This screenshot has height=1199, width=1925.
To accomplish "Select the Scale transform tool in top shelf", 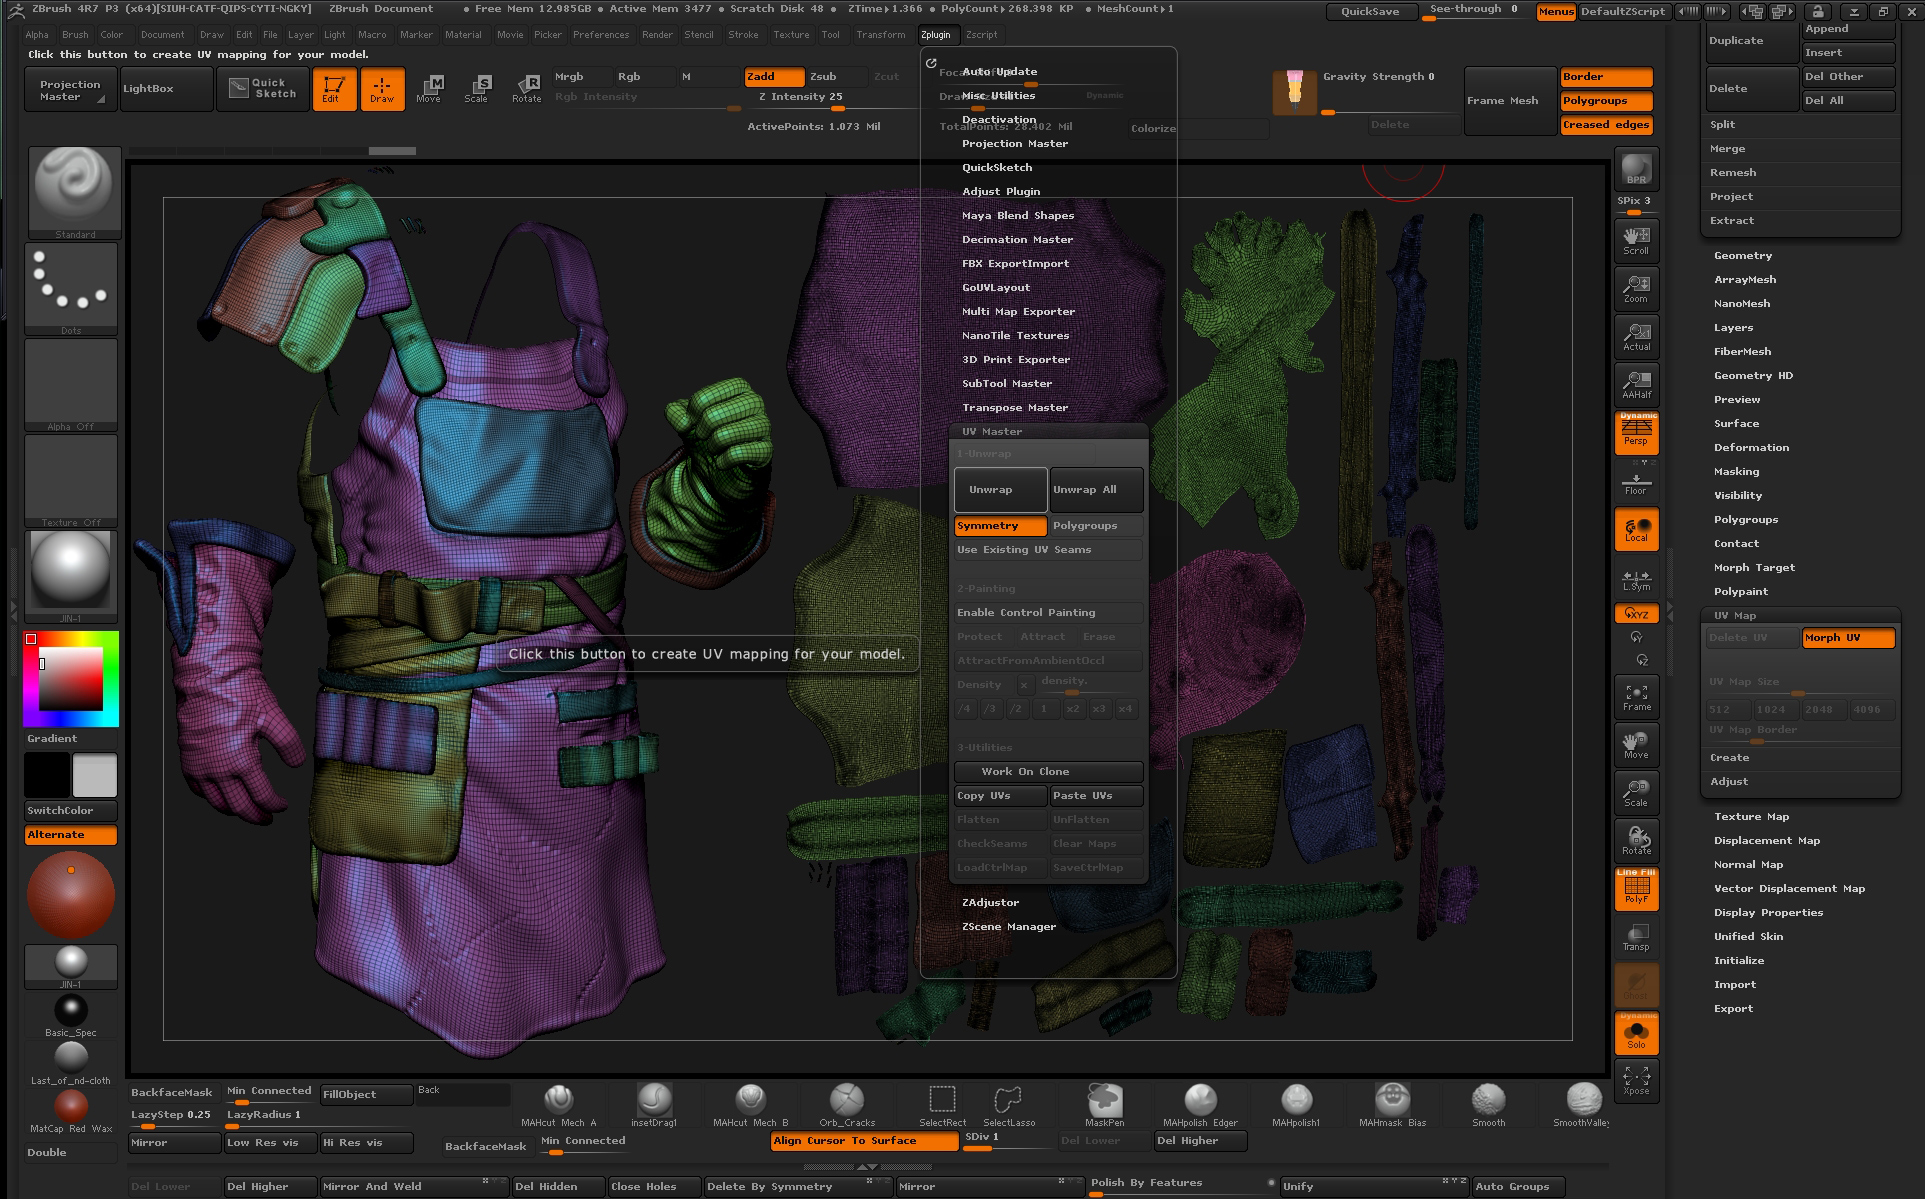I will (477, 89).
